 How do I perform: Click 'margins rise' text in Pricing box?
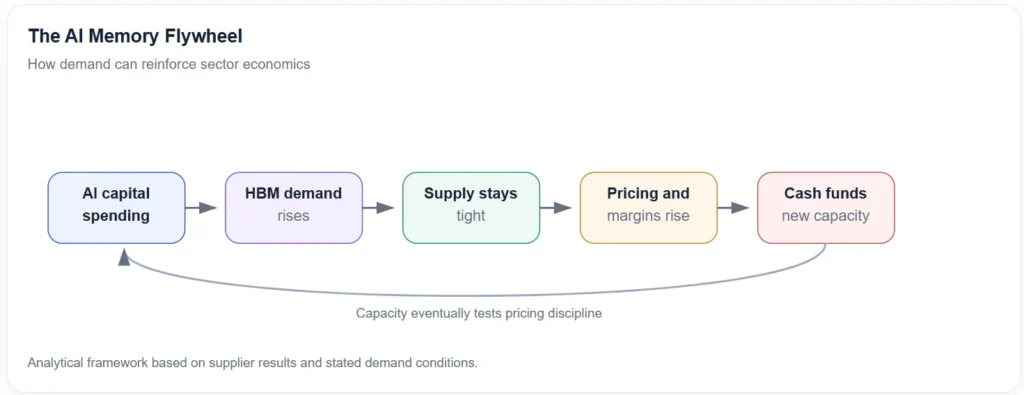(x=648, y=216)
